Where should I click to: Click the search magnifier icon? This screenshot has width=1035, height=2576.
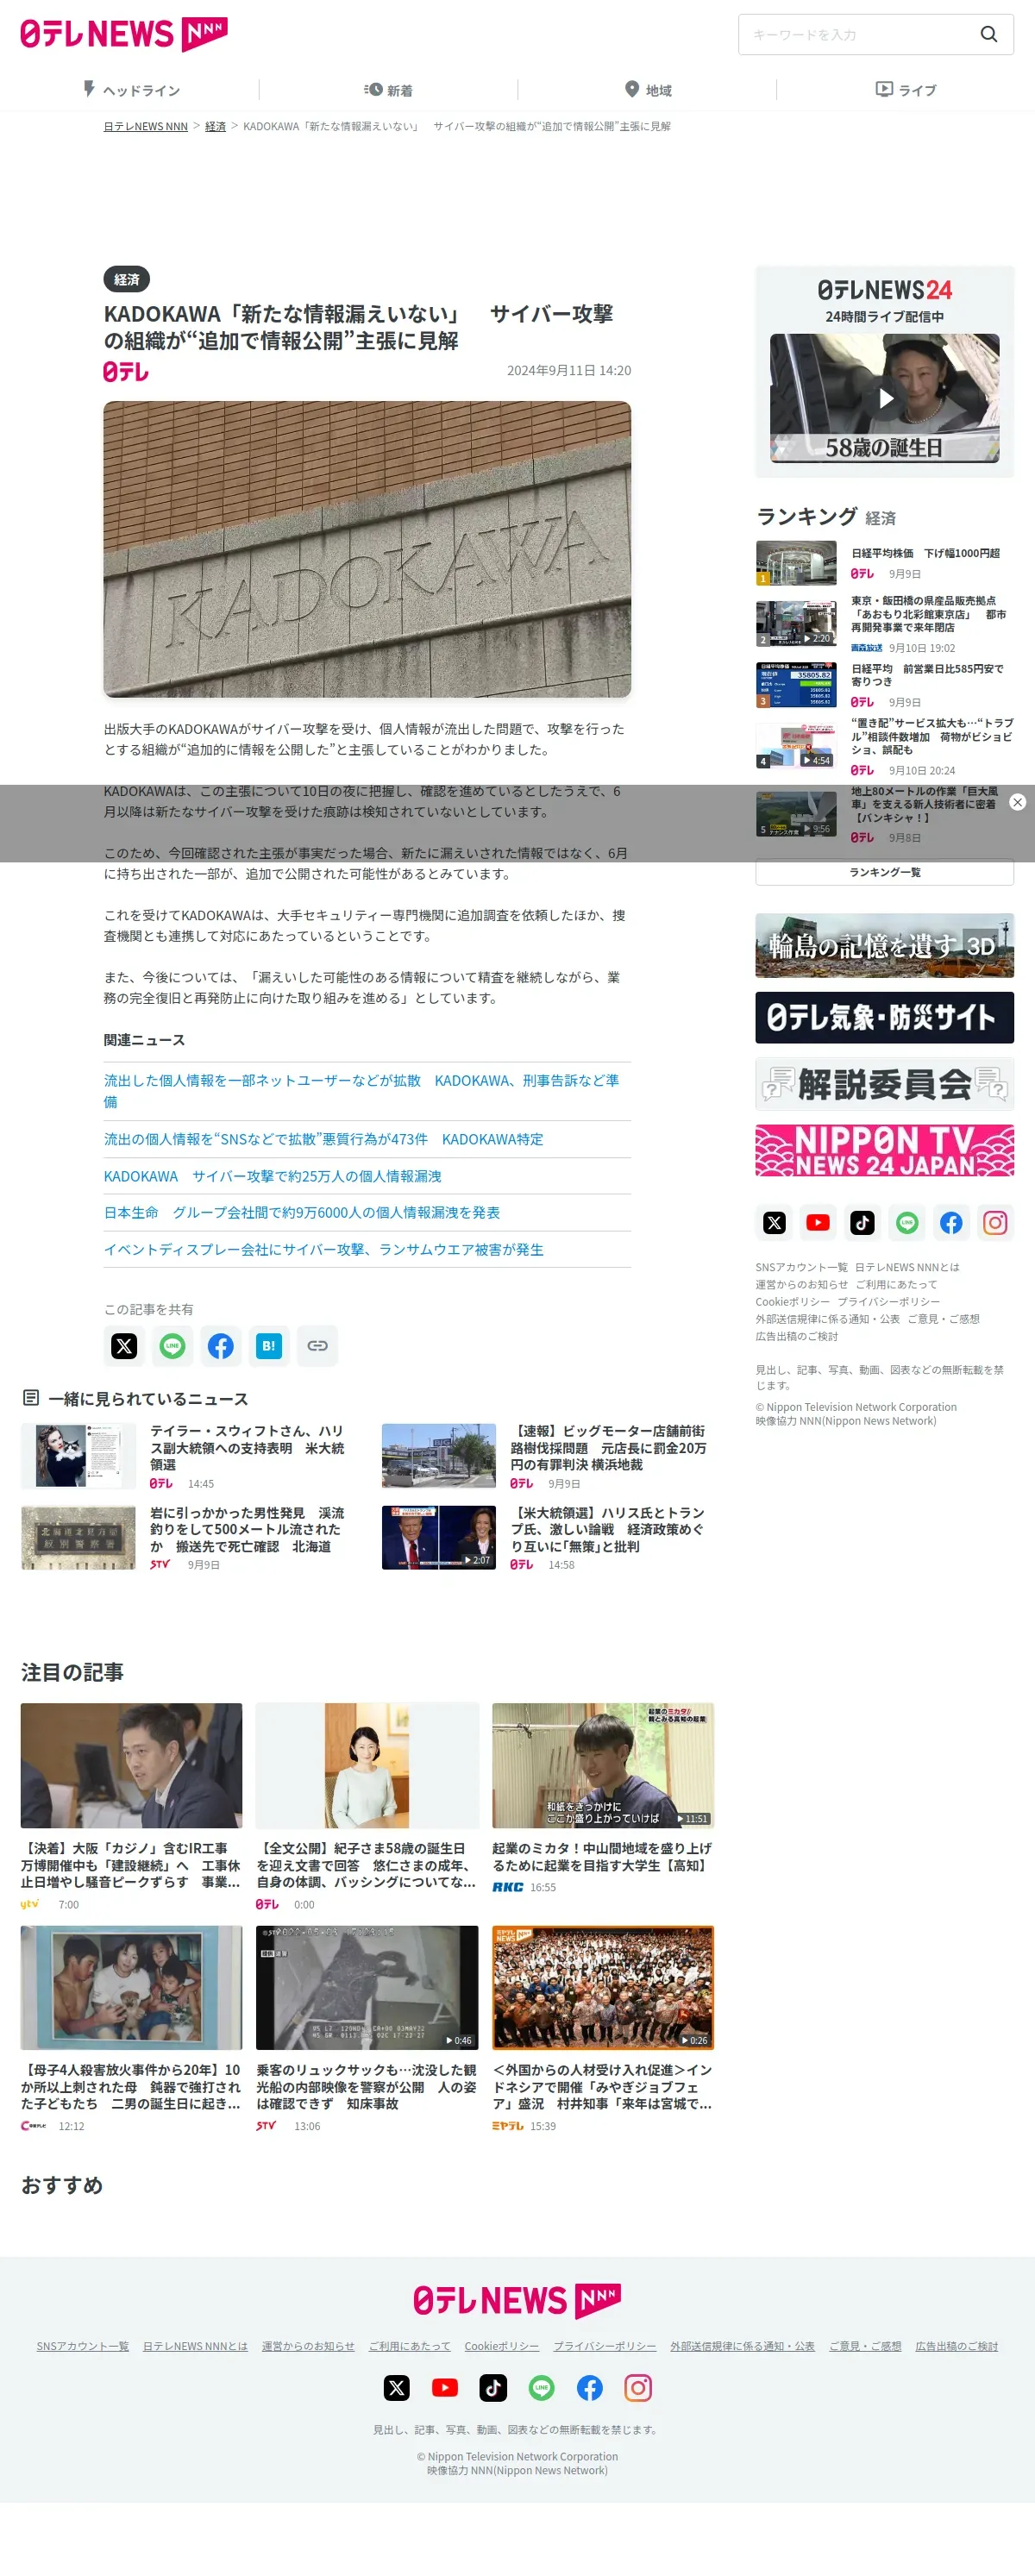(x=988, y=34)
